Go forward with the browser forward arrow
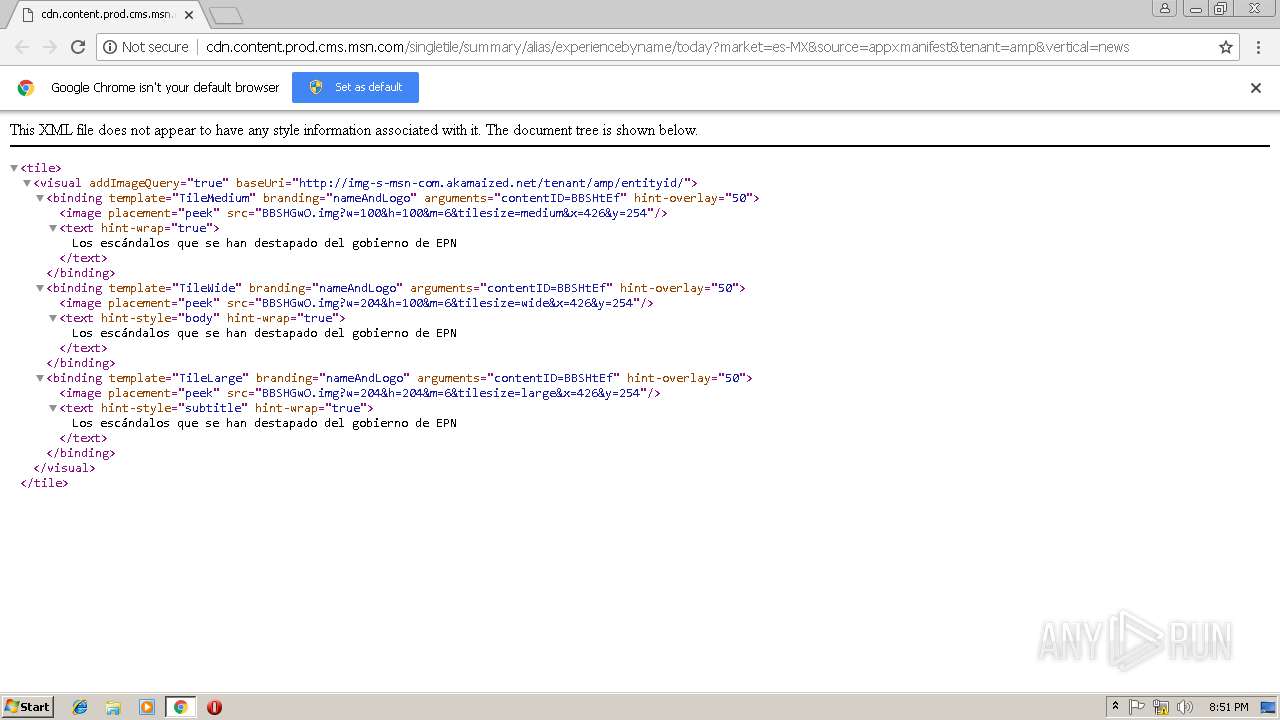Screen dimensions: 1280x720 [50, 47]
